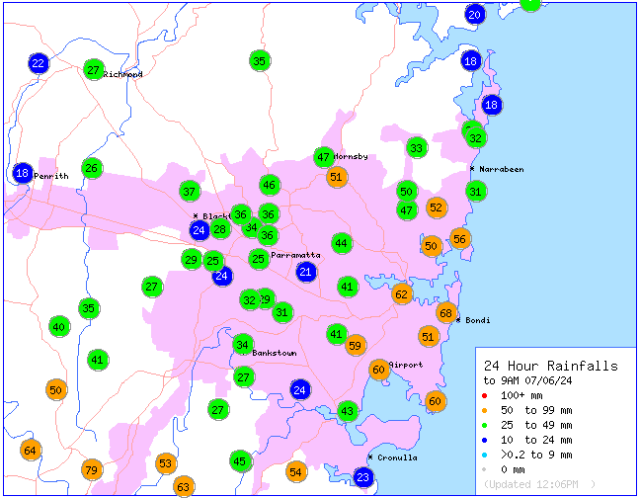
Task: Select the blue 23 marker near Cronulla
Action: click(x=364, y=478)
